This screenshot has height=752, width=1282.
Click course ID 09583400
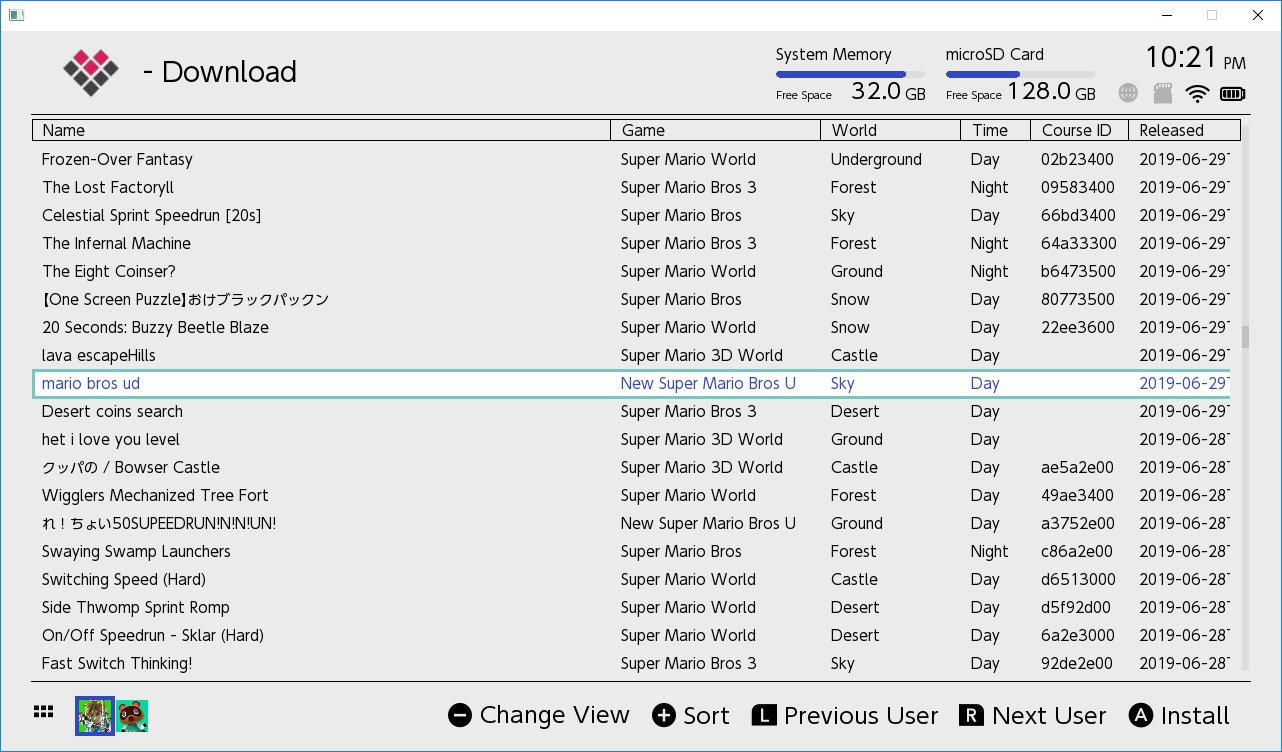point(1077,187)
